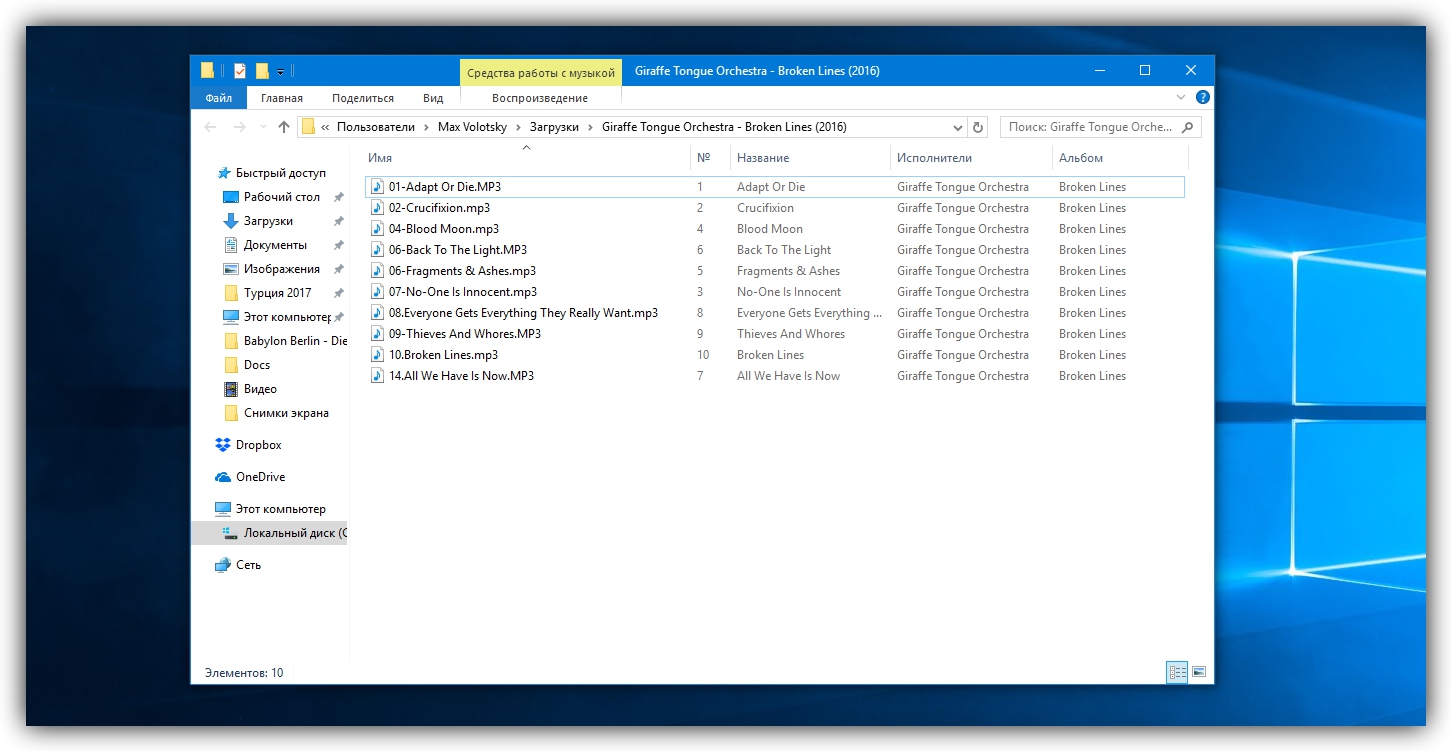Image resolution: width=1451 pixels, height=751 pixels.
Task: Click music file icon for 02-Crucifixion.mp3
Action: click(x=377, y=208)
